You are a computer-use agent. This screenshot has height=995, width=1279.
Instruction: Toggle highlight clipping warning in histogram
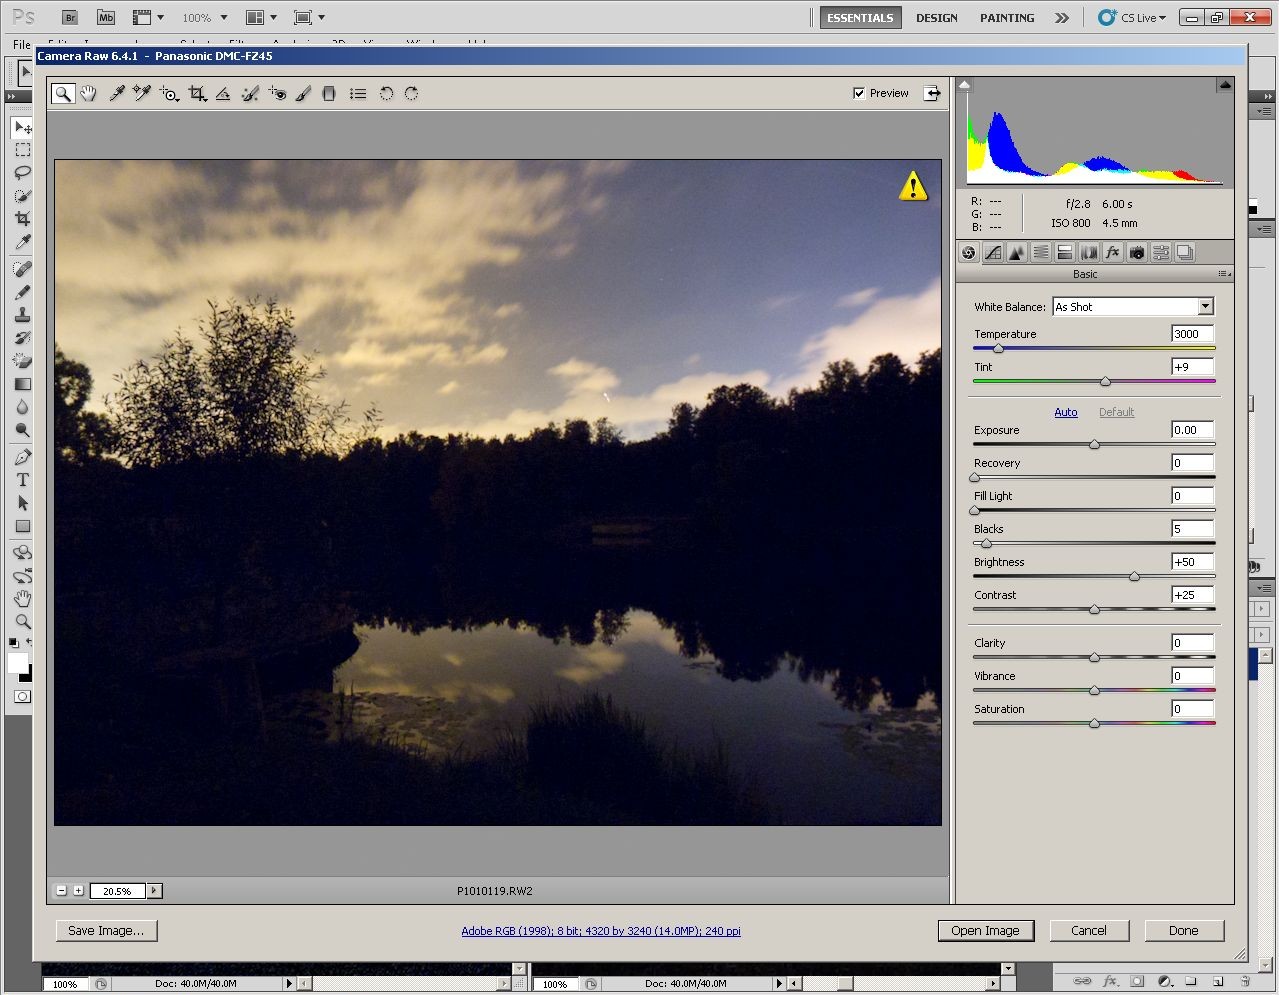click(x=1225, y=85)
